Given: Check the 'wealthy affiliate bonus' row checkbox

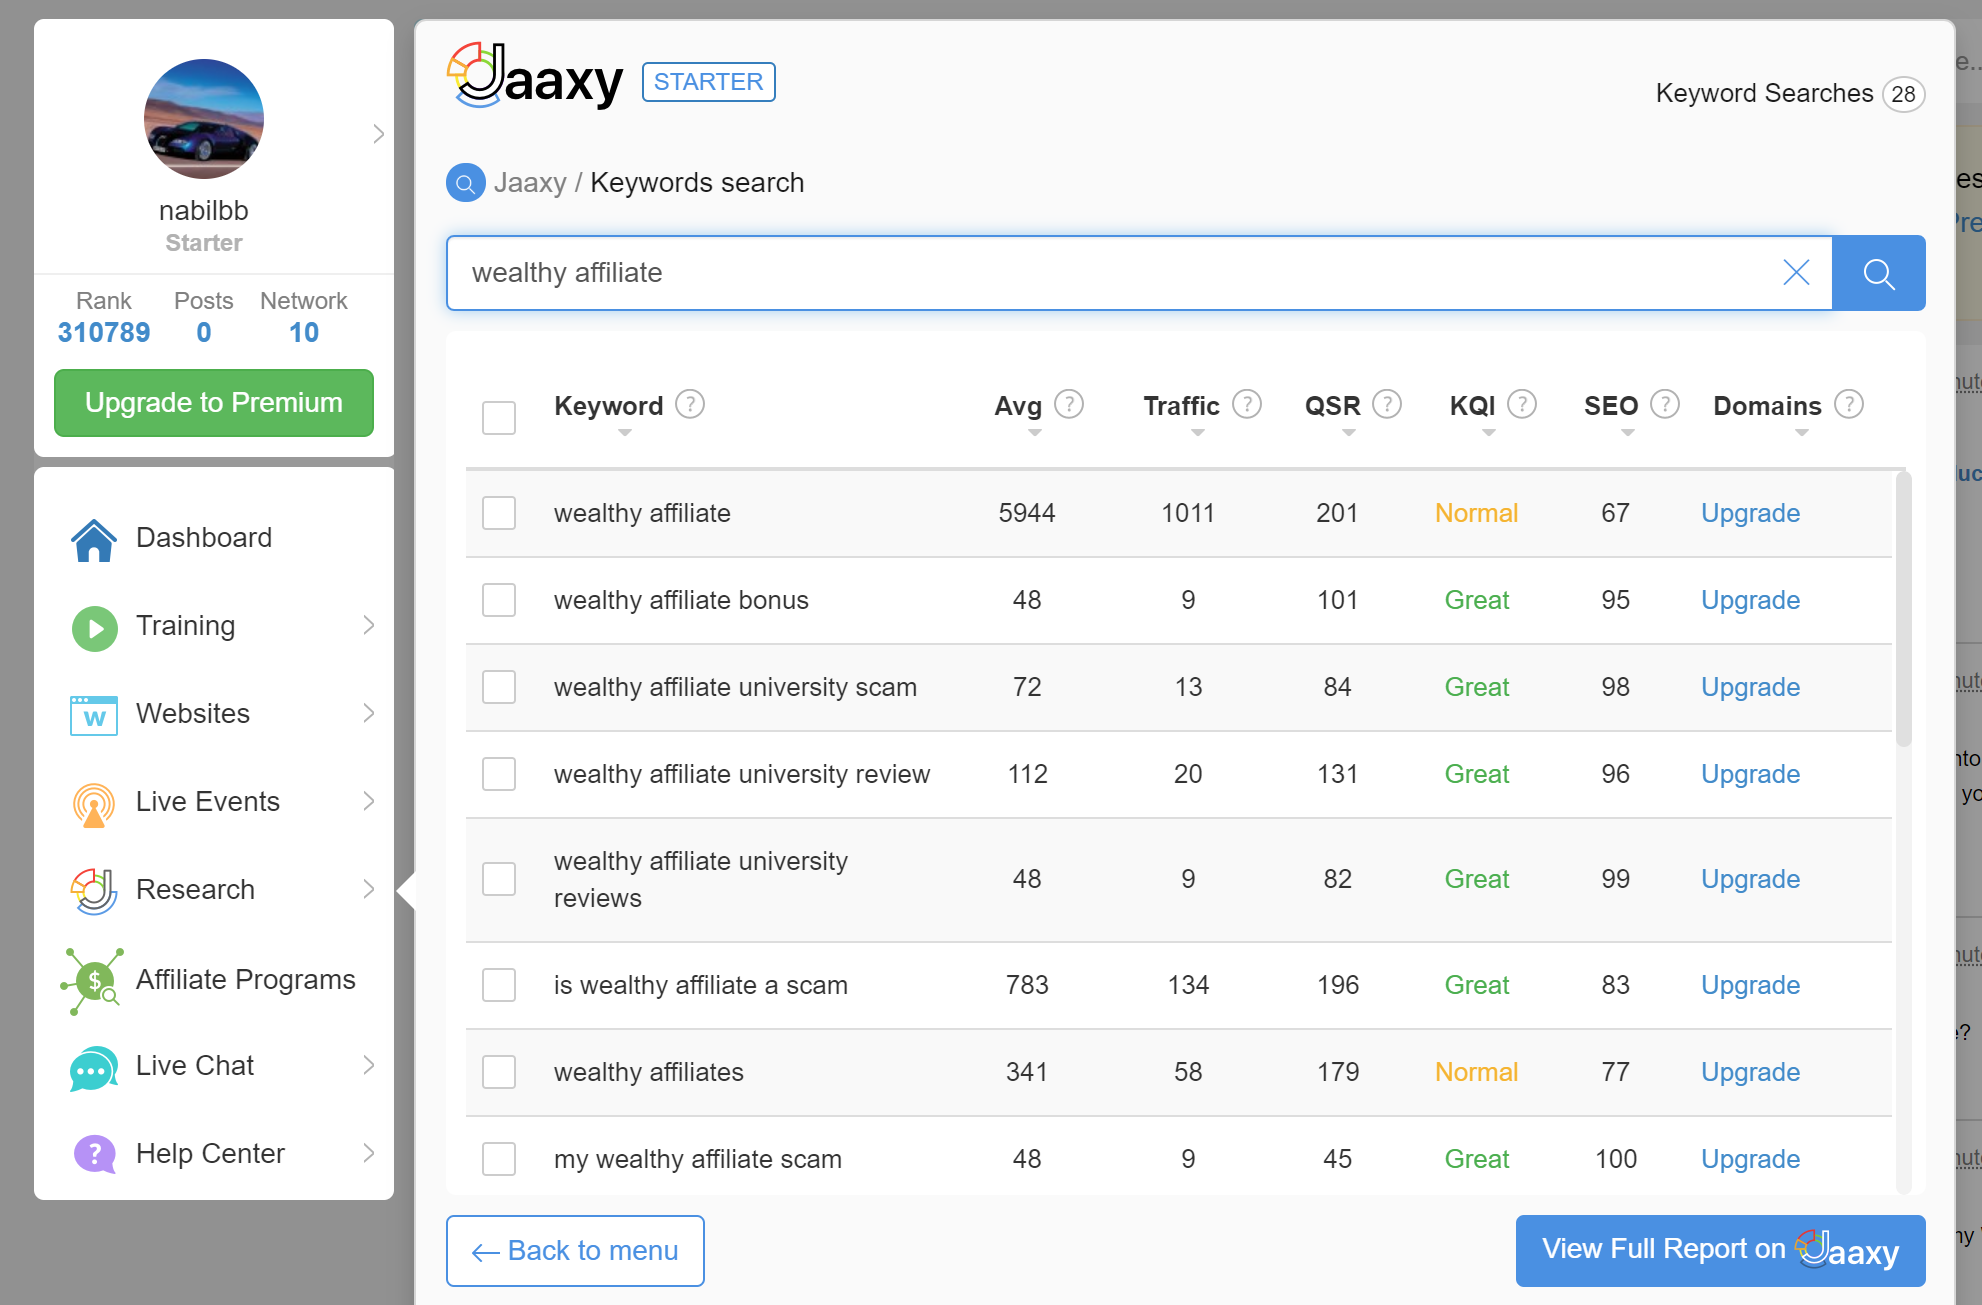Looking at the screenshot, I should click(x=499, y=600).
